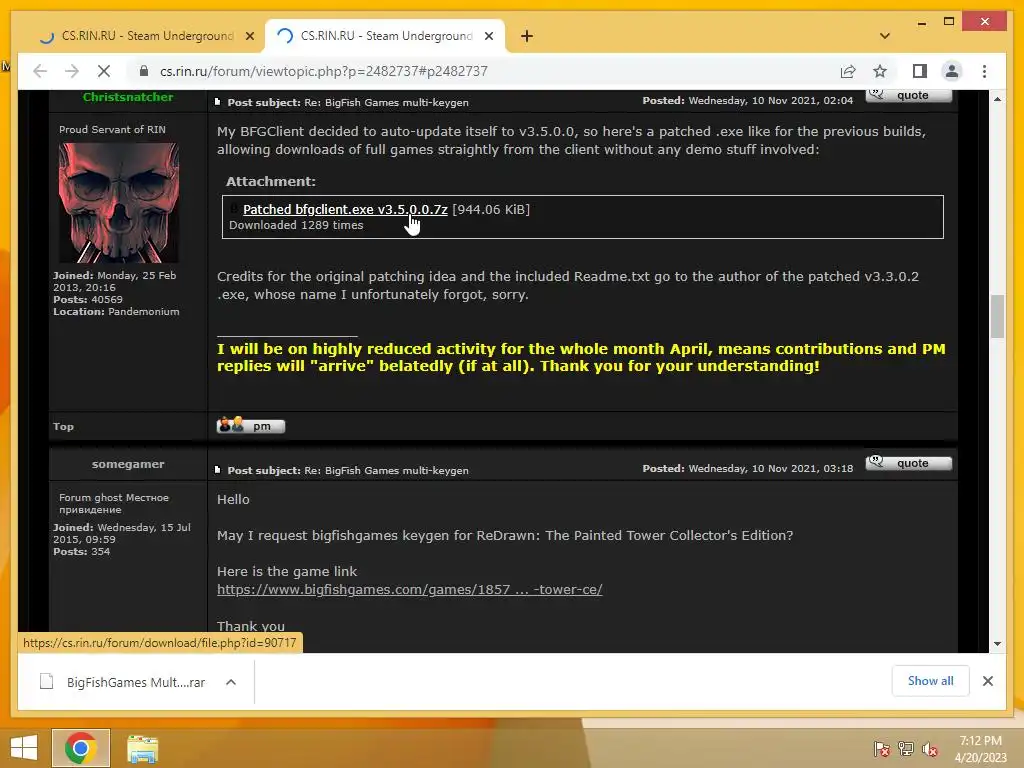1024x768 pixels.
Task: Open the bigfishgames.com game link
Action: coord(409,589)
